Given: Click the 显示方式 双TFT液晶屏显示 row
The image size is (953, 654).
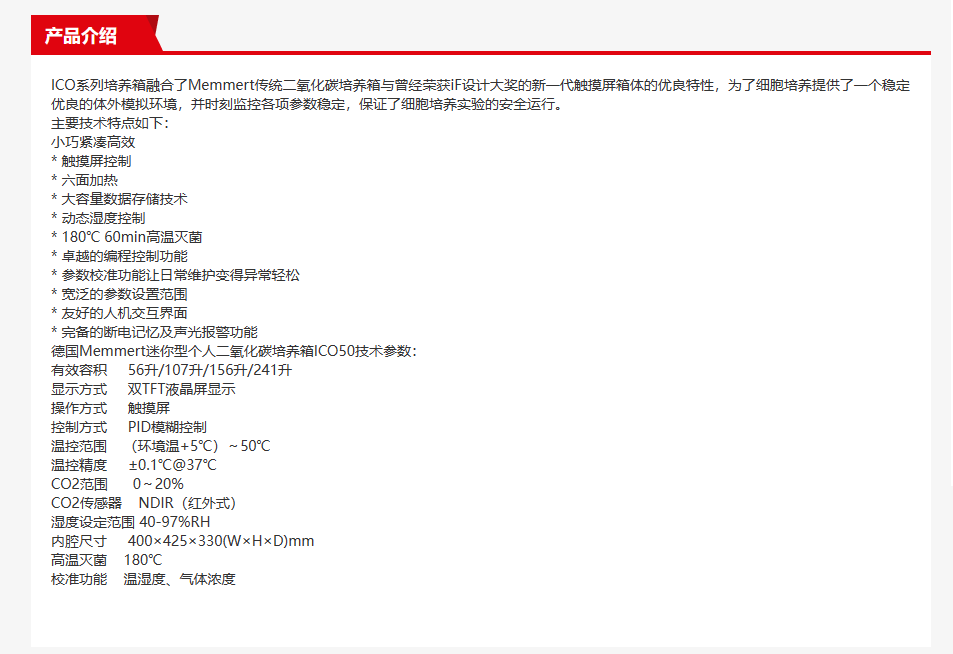Looking at the screenshot, I should 143,389.
